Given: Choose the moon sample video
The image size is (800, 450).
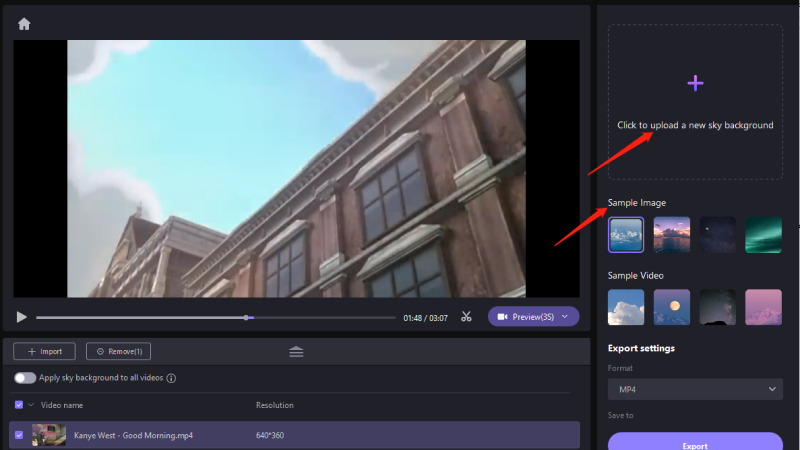Looking at the screenshot, I should pyautogui.click(x=672, y=307).
